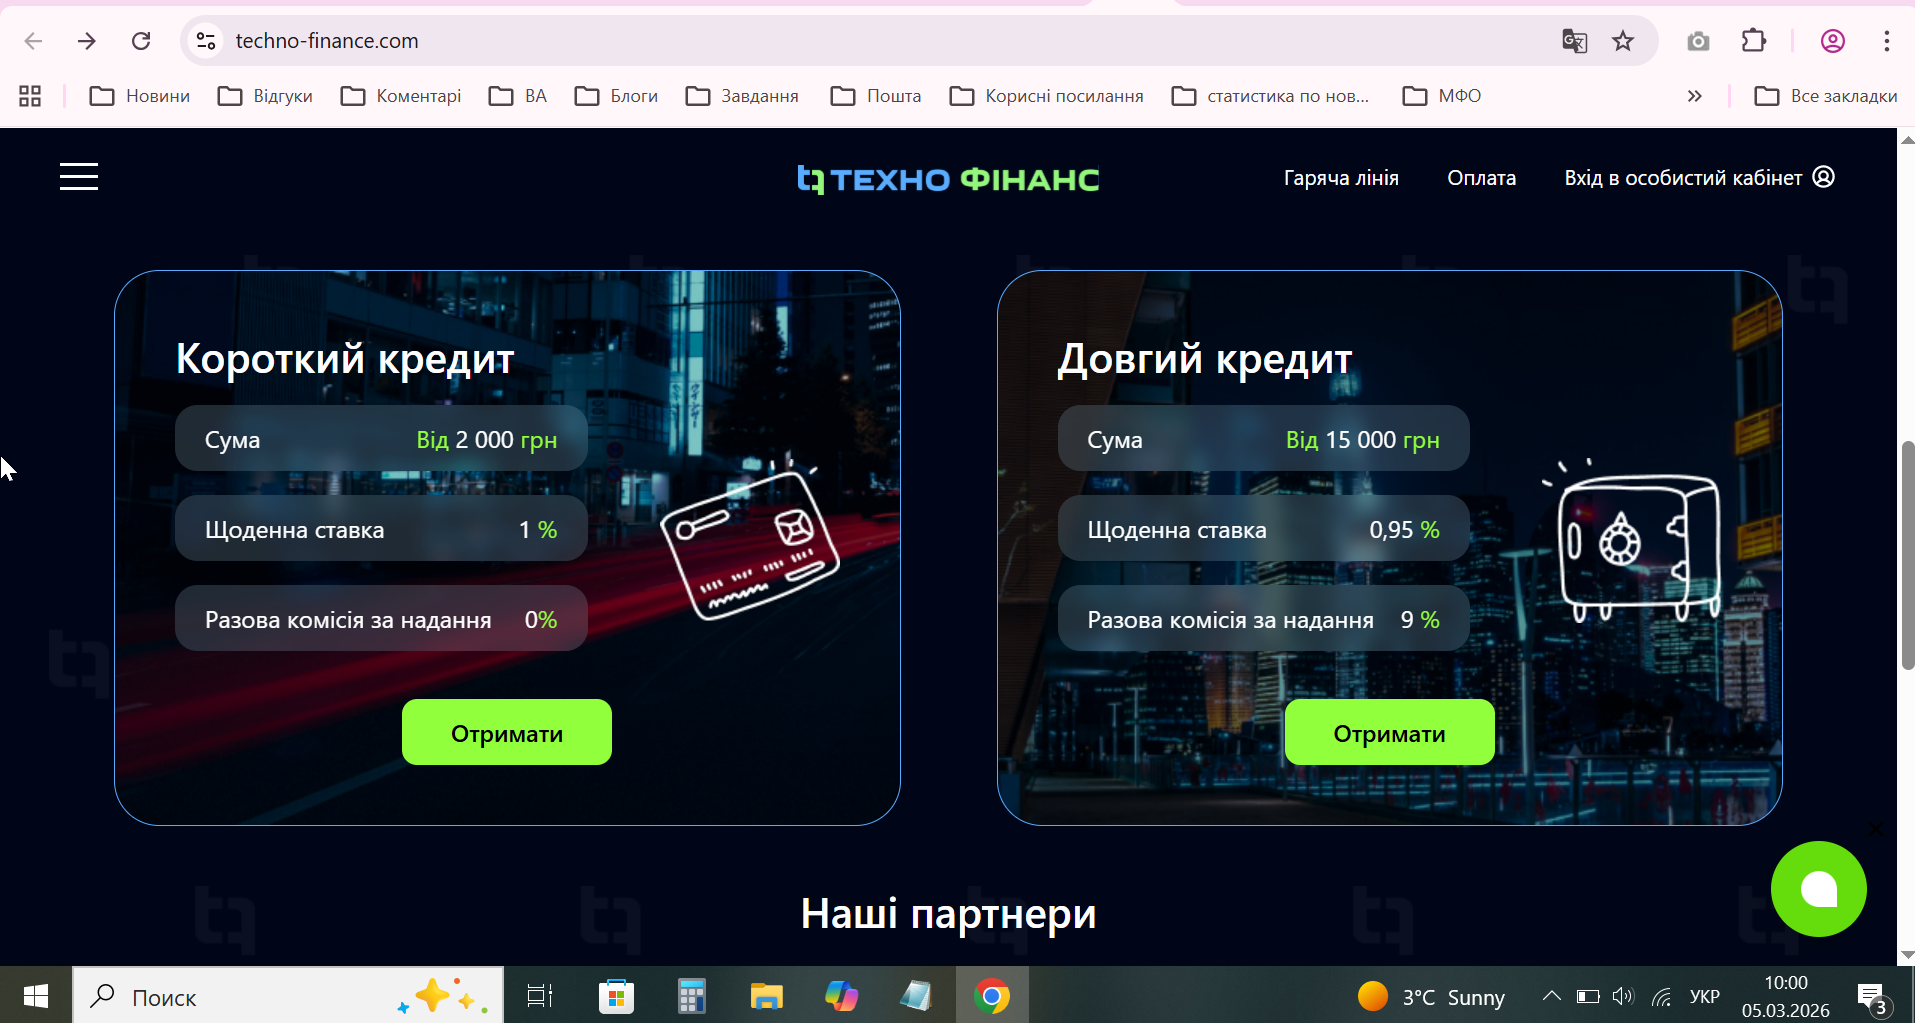
Task: Open the notepad app on the taskbar
Action: click(916, 996)
